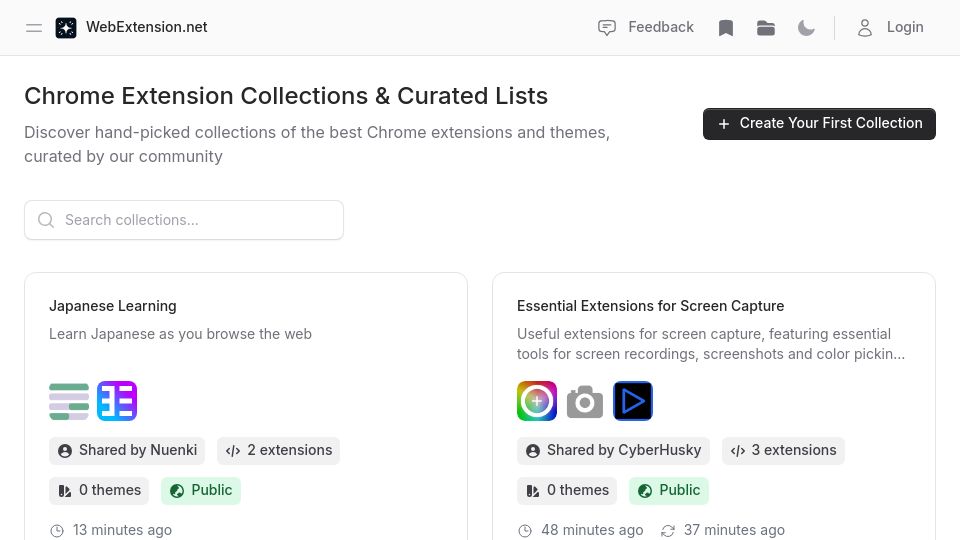
Task: Open the Japanese Learning collection title
Action: (x=113, y=306)
